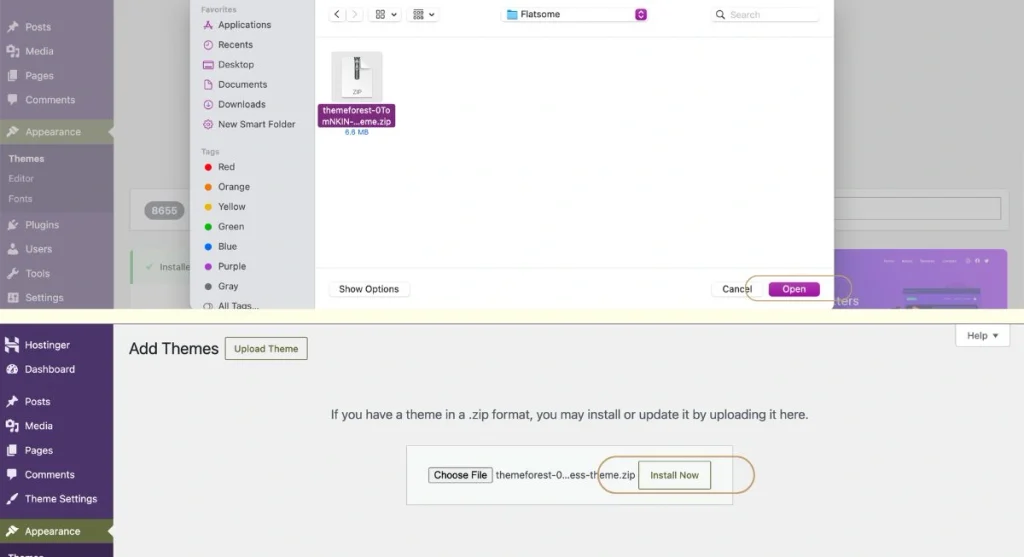1024x557 pixels.
Task: Open the Themes submenu item in the upper sidebar
Action: (26, 159)
